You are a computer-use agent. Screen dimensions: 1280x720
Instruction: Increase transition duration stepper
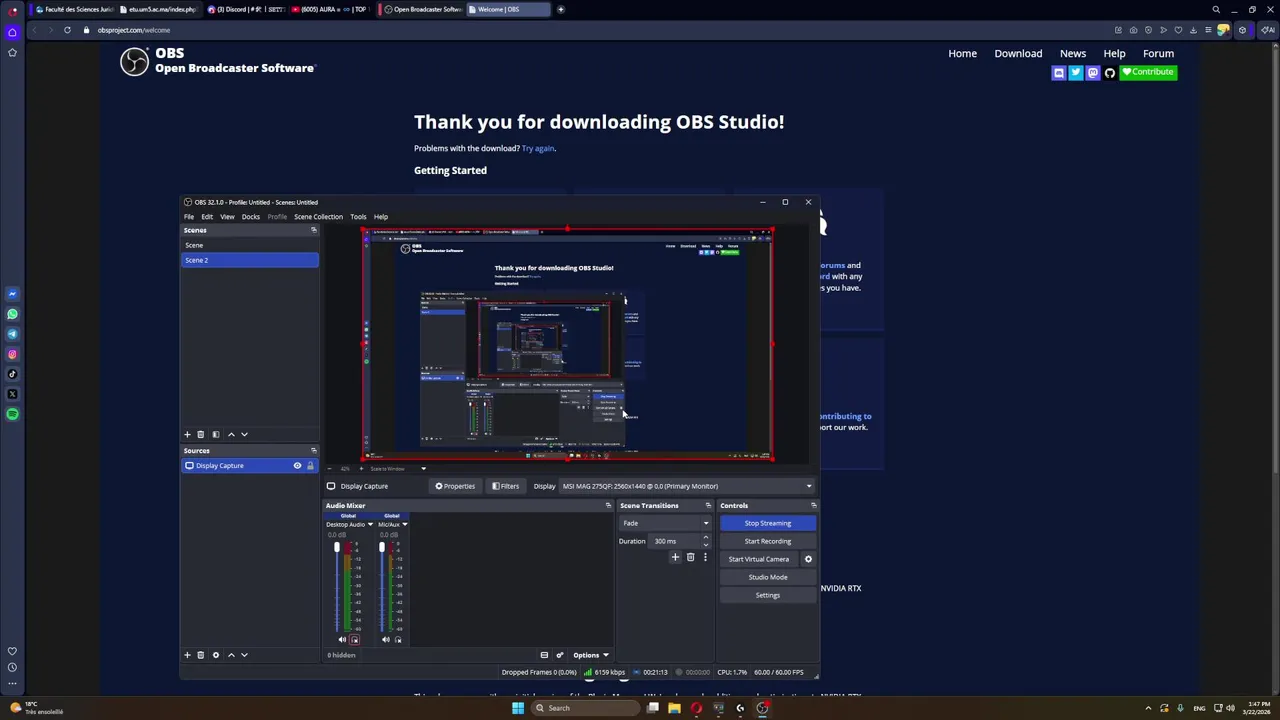tap(705, 538)
